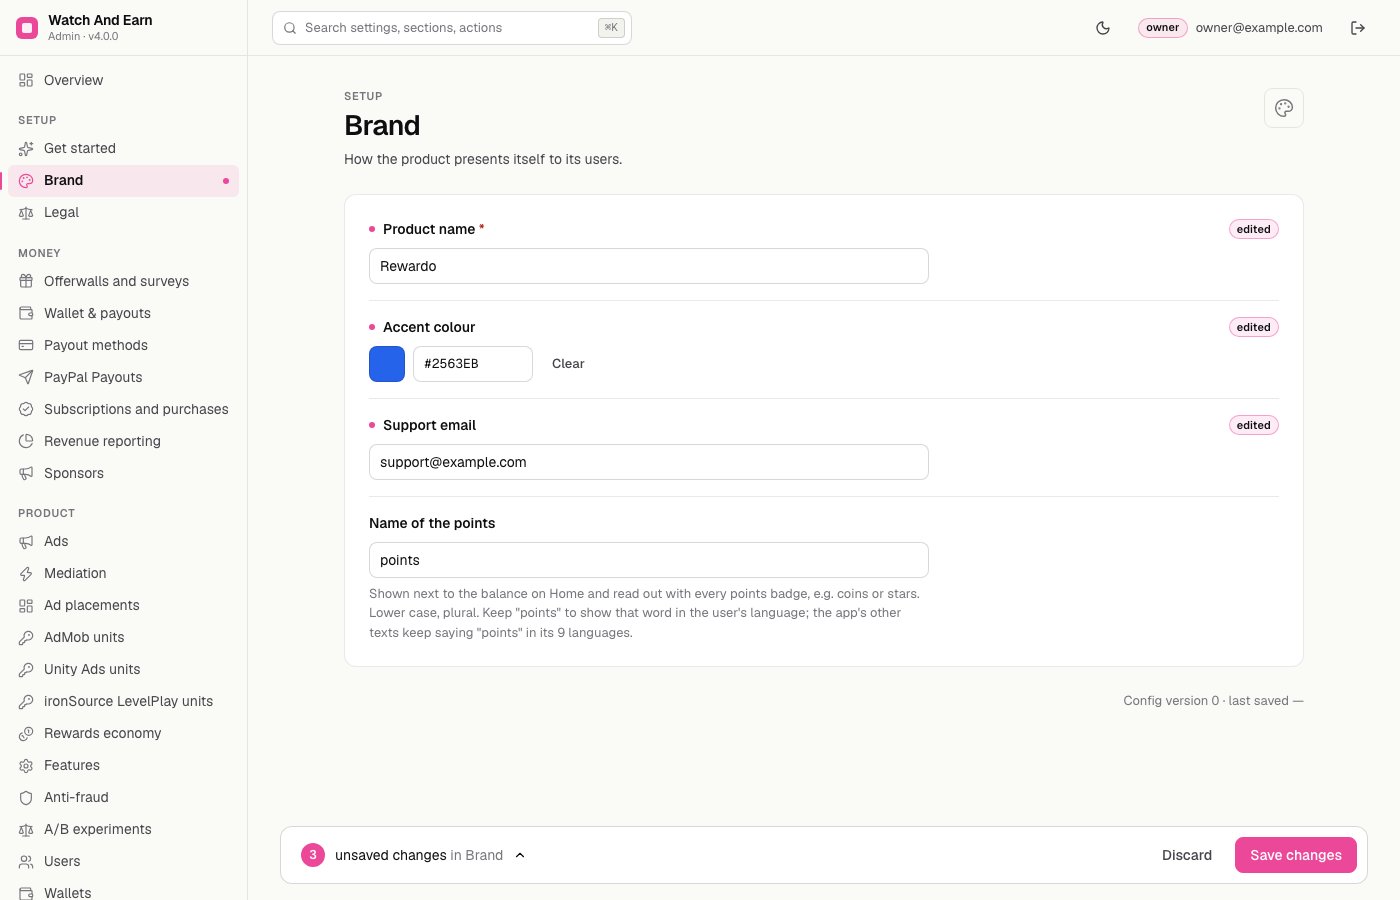
Task: Open the Ads section
Action: [x=123, y=541]
